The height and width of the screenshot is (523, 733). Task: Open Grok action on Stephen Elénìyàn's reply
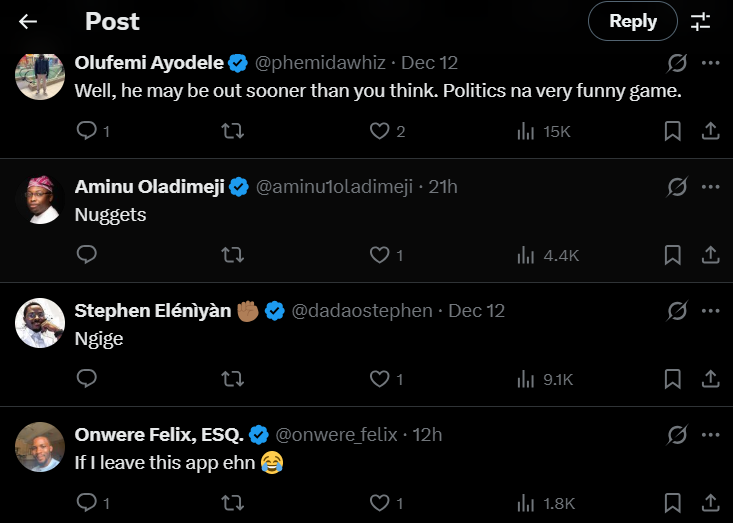[x=677, y=311]
